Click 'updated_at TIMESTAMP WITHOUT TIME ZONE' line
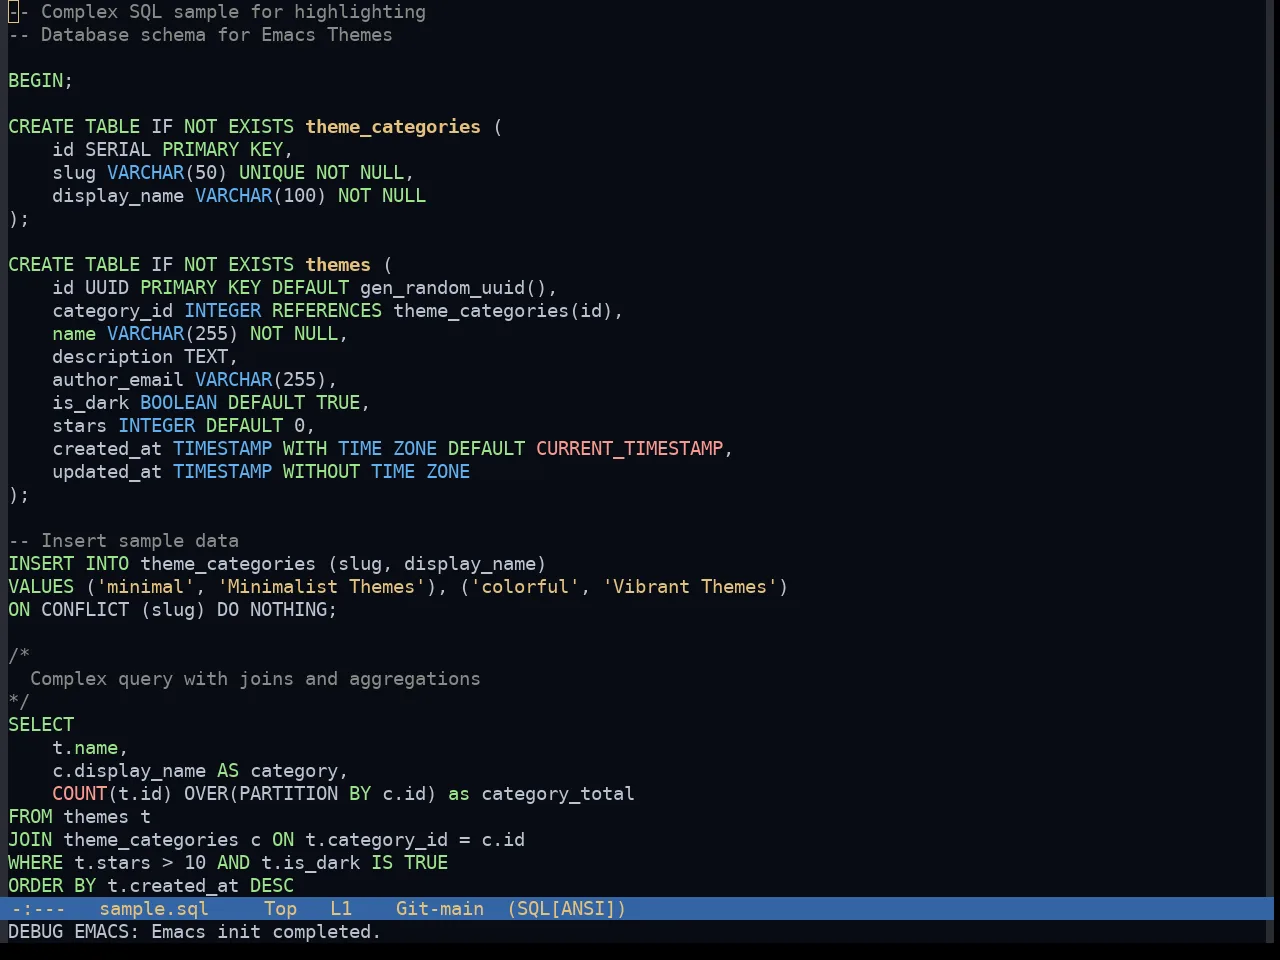1280x960 pixels. 261,472
